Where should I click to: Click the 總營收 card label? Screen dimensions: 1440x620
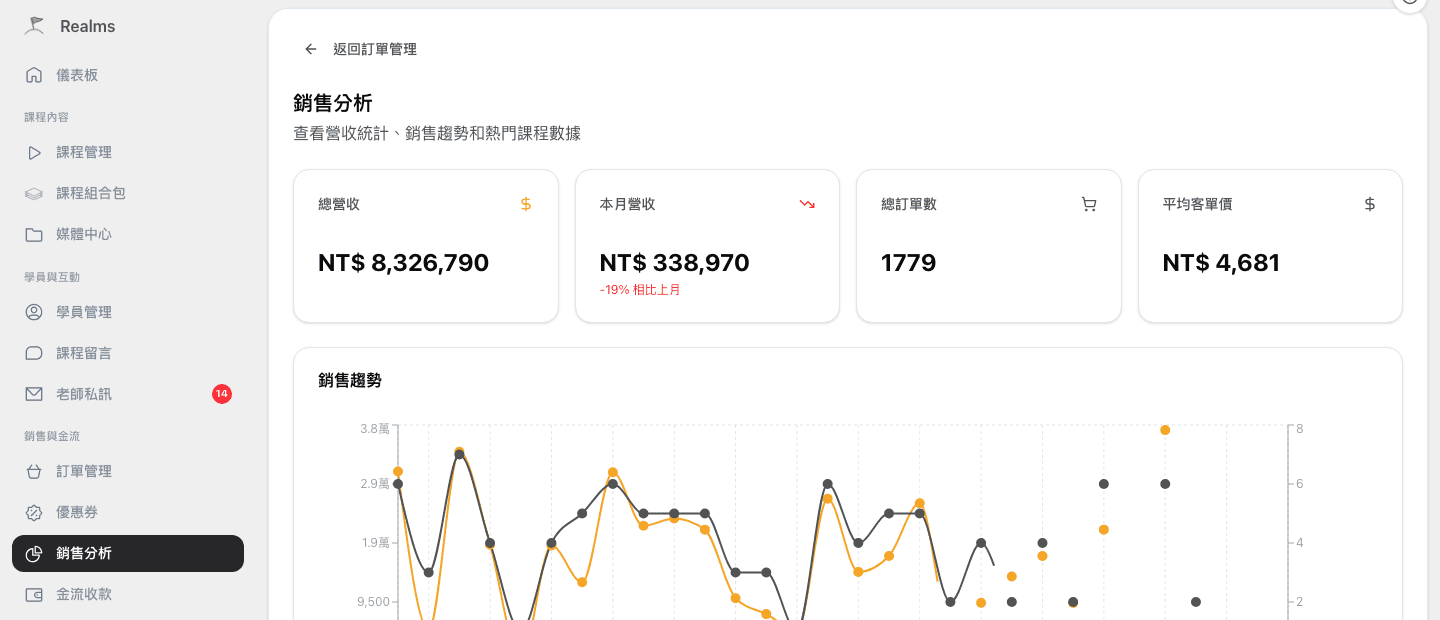coord(339,204)
